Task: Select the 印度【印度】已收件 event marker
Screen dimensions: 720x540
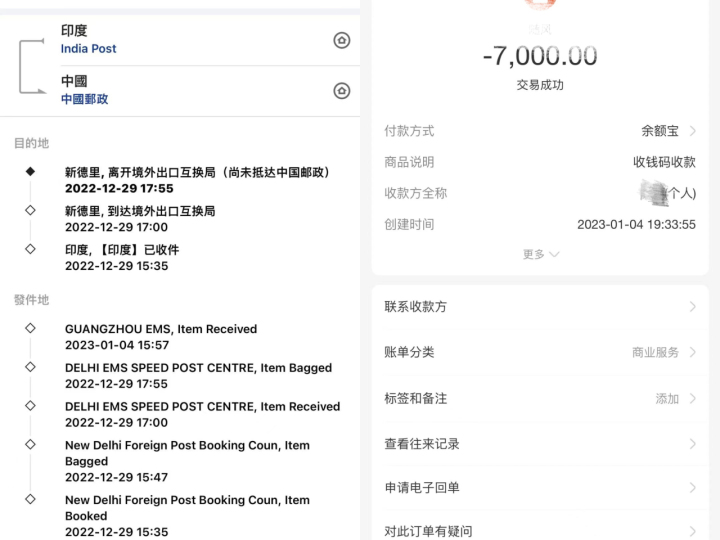Action: (30, 249)
